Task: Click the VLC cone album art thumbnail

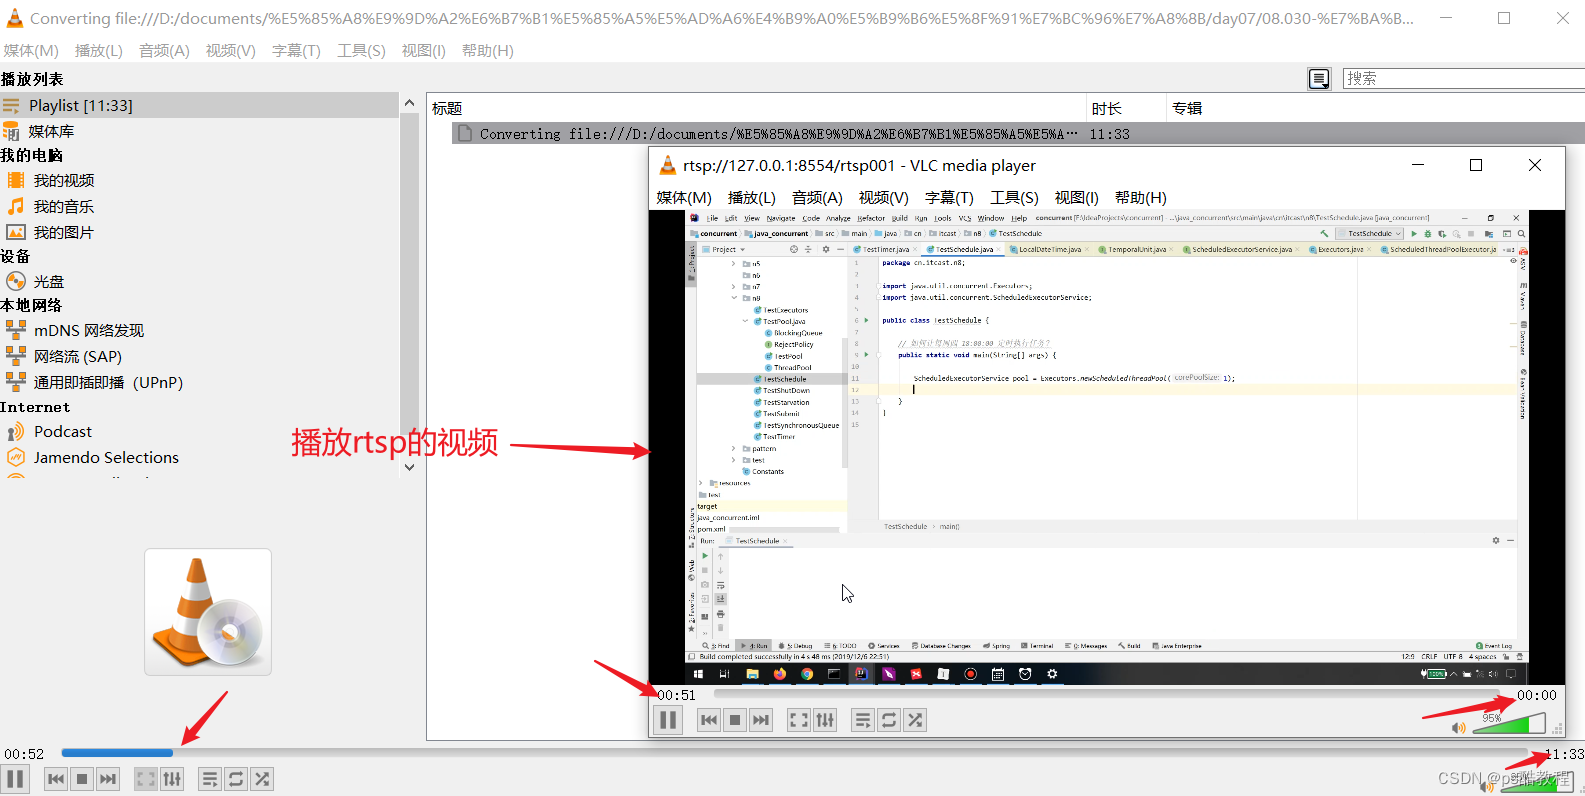Action: coord(208,612)
